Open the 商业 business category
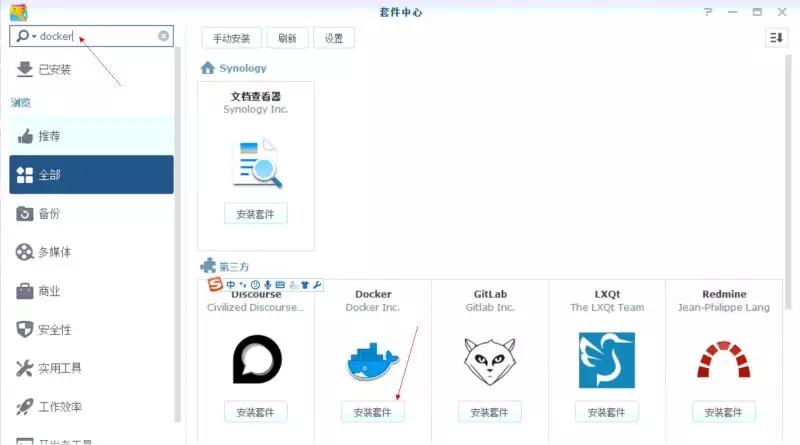This screenshot has height=445, width=800. (91, 291)
